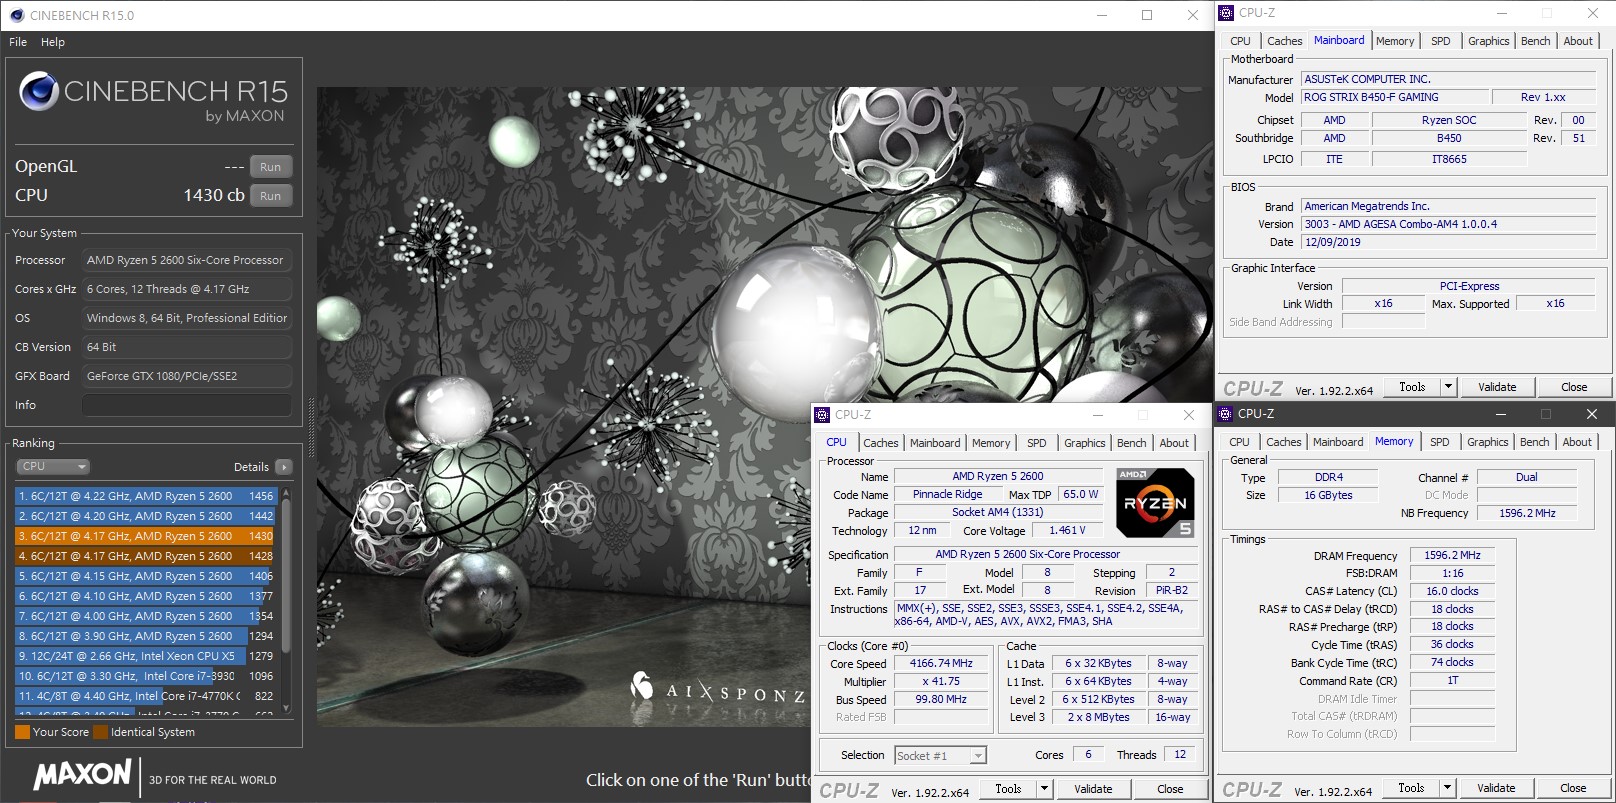Open the Socket #1 selection dropdown
The height and width of the screenshot is (803, 1616).
[x=940, y=756]
